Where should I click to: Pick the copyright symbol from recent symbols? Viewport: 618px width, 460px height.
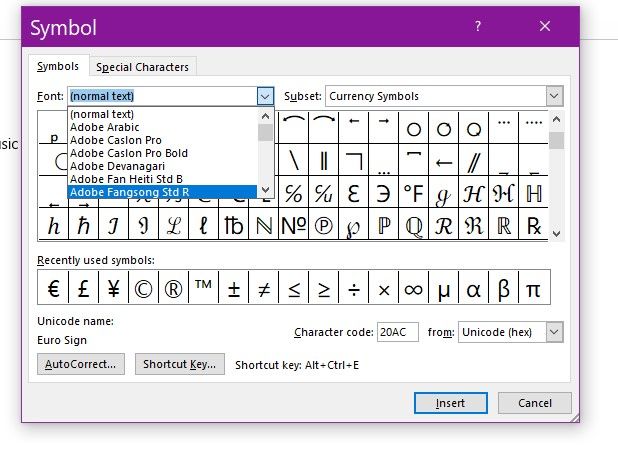coord(143,288)
